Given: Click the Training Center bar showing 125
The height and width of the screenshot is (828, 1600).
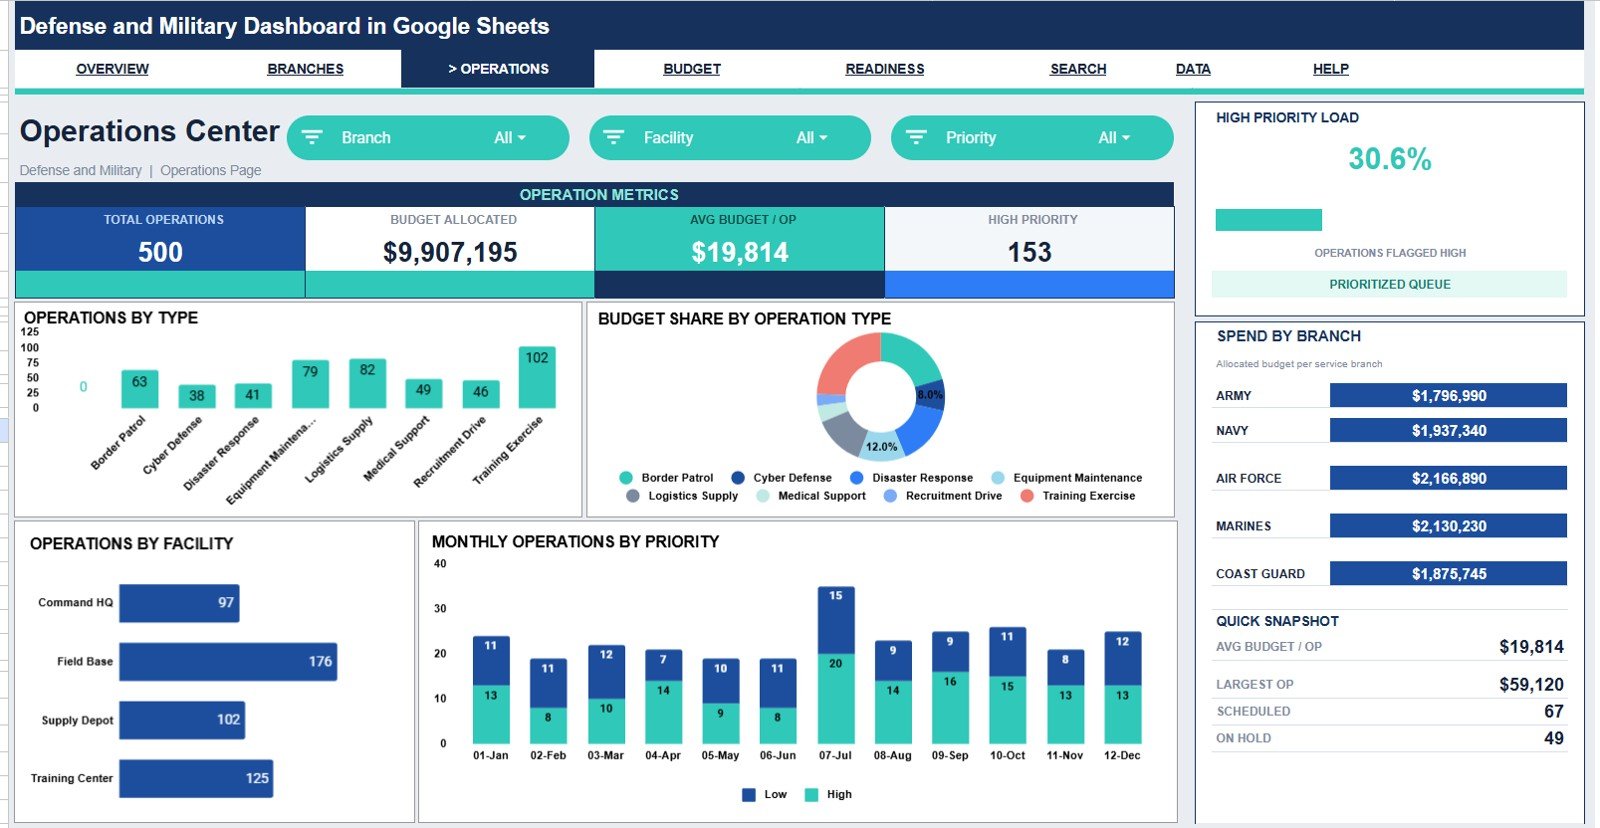Looking at the screenshot, I should 196,779.
